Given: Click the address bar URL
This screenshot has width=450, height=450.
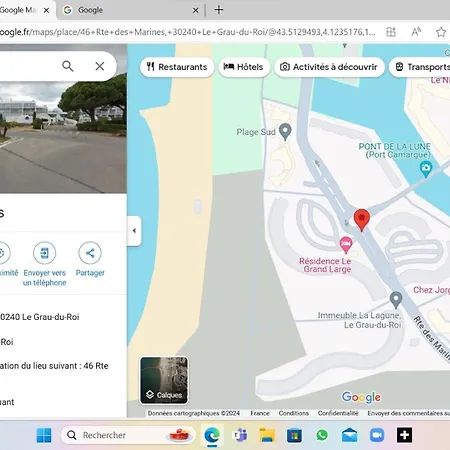Looking at the screenshot, I should pyautogui.click(x=188, y=32).
